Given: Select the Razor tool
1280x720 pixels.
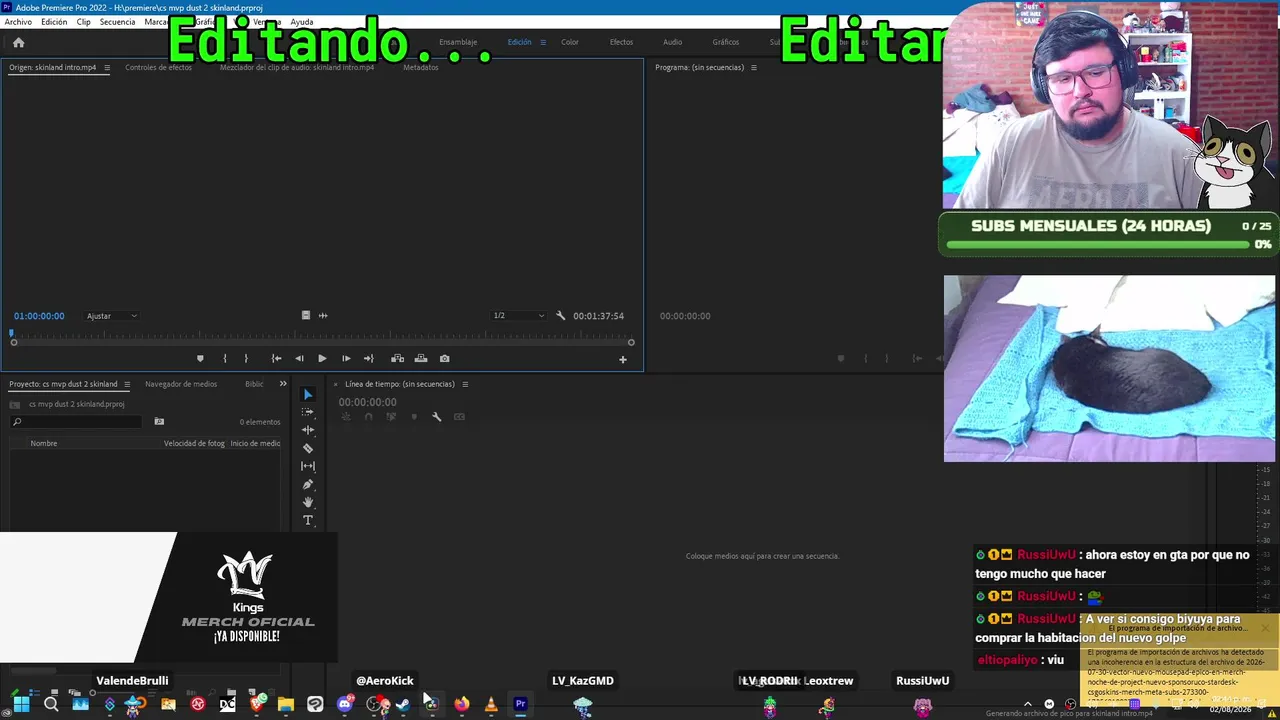Looking at the screenshot, I should (308, 448).
